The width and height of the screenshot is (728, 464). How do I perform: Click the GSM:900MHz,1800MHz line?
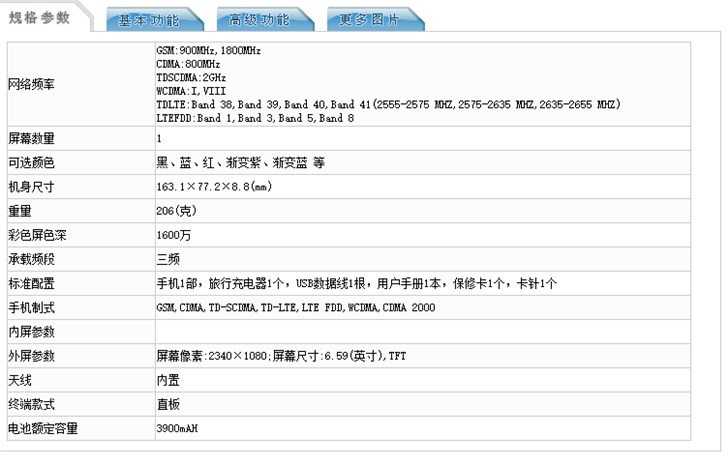208,50
